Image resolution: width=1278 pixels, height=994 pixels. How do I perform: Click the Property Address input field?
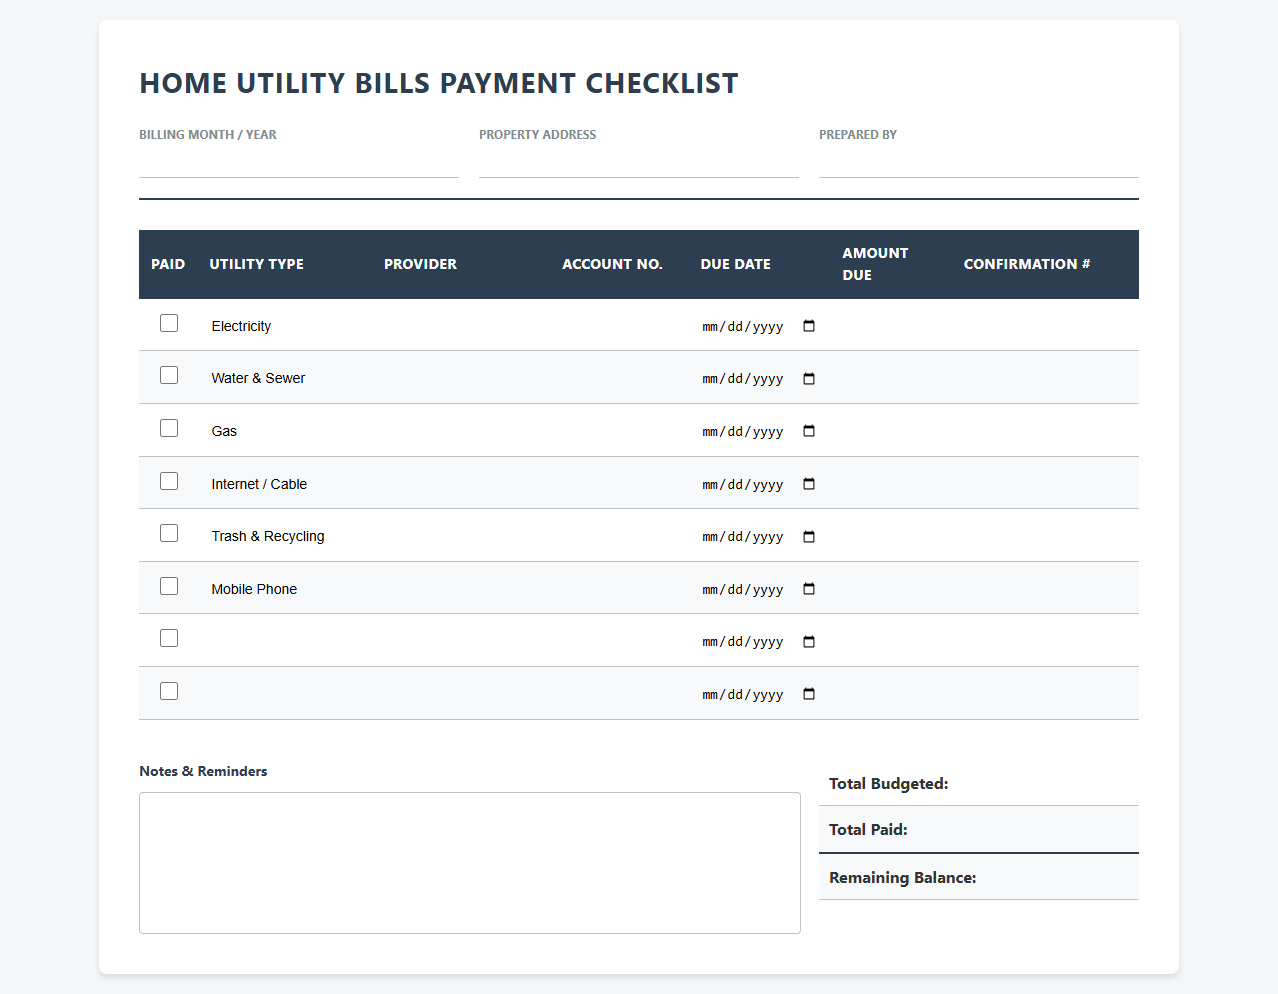point(639,162)
